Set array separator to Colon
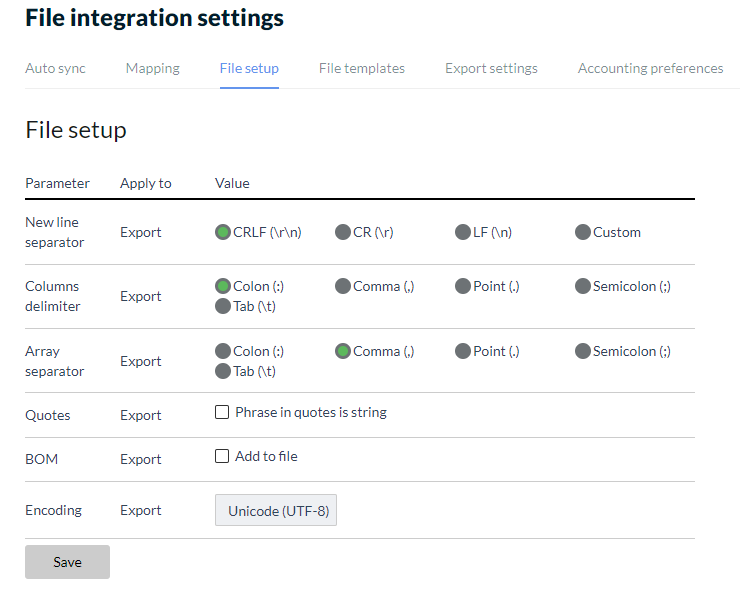The image size is (740, 593). (223, 351)
